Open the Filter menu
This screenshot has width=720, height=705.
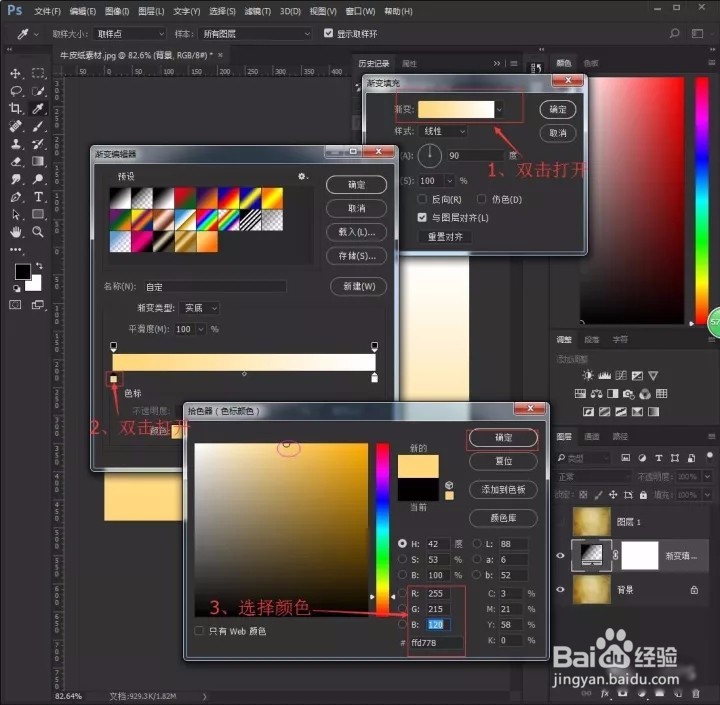tap(258, 11)
